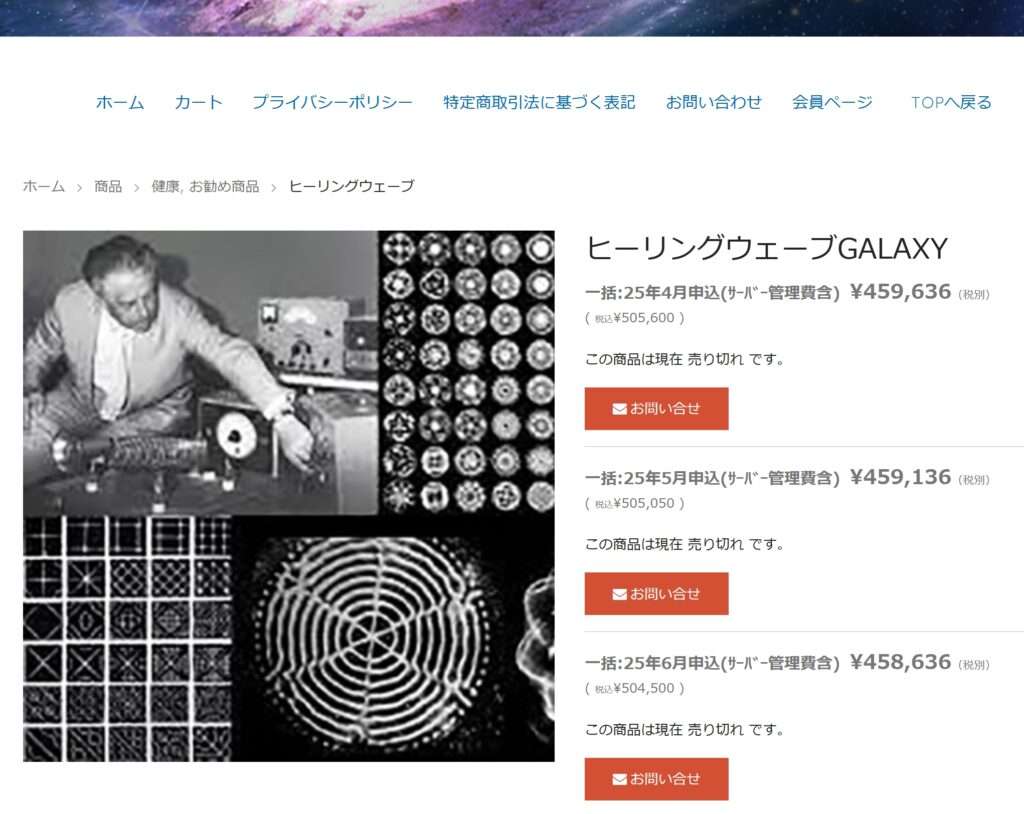Click 健康 breadcrumb category link
Viewport: 1024px width, 814px height.
point(165,186)
